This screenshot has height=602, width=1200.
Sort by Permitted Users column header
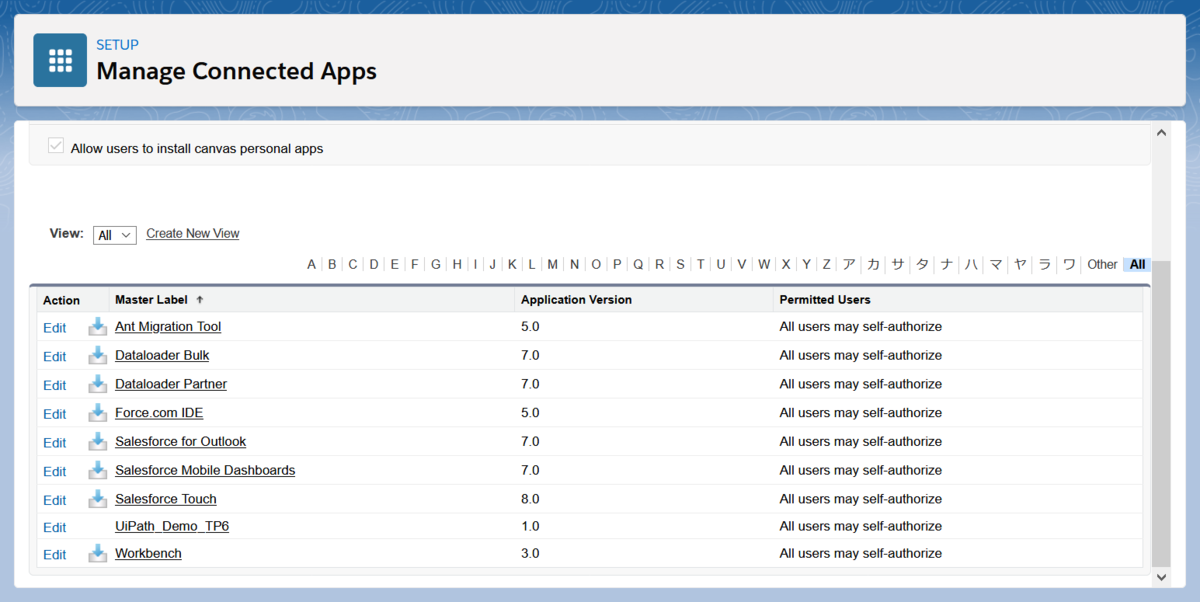point(825,299)
